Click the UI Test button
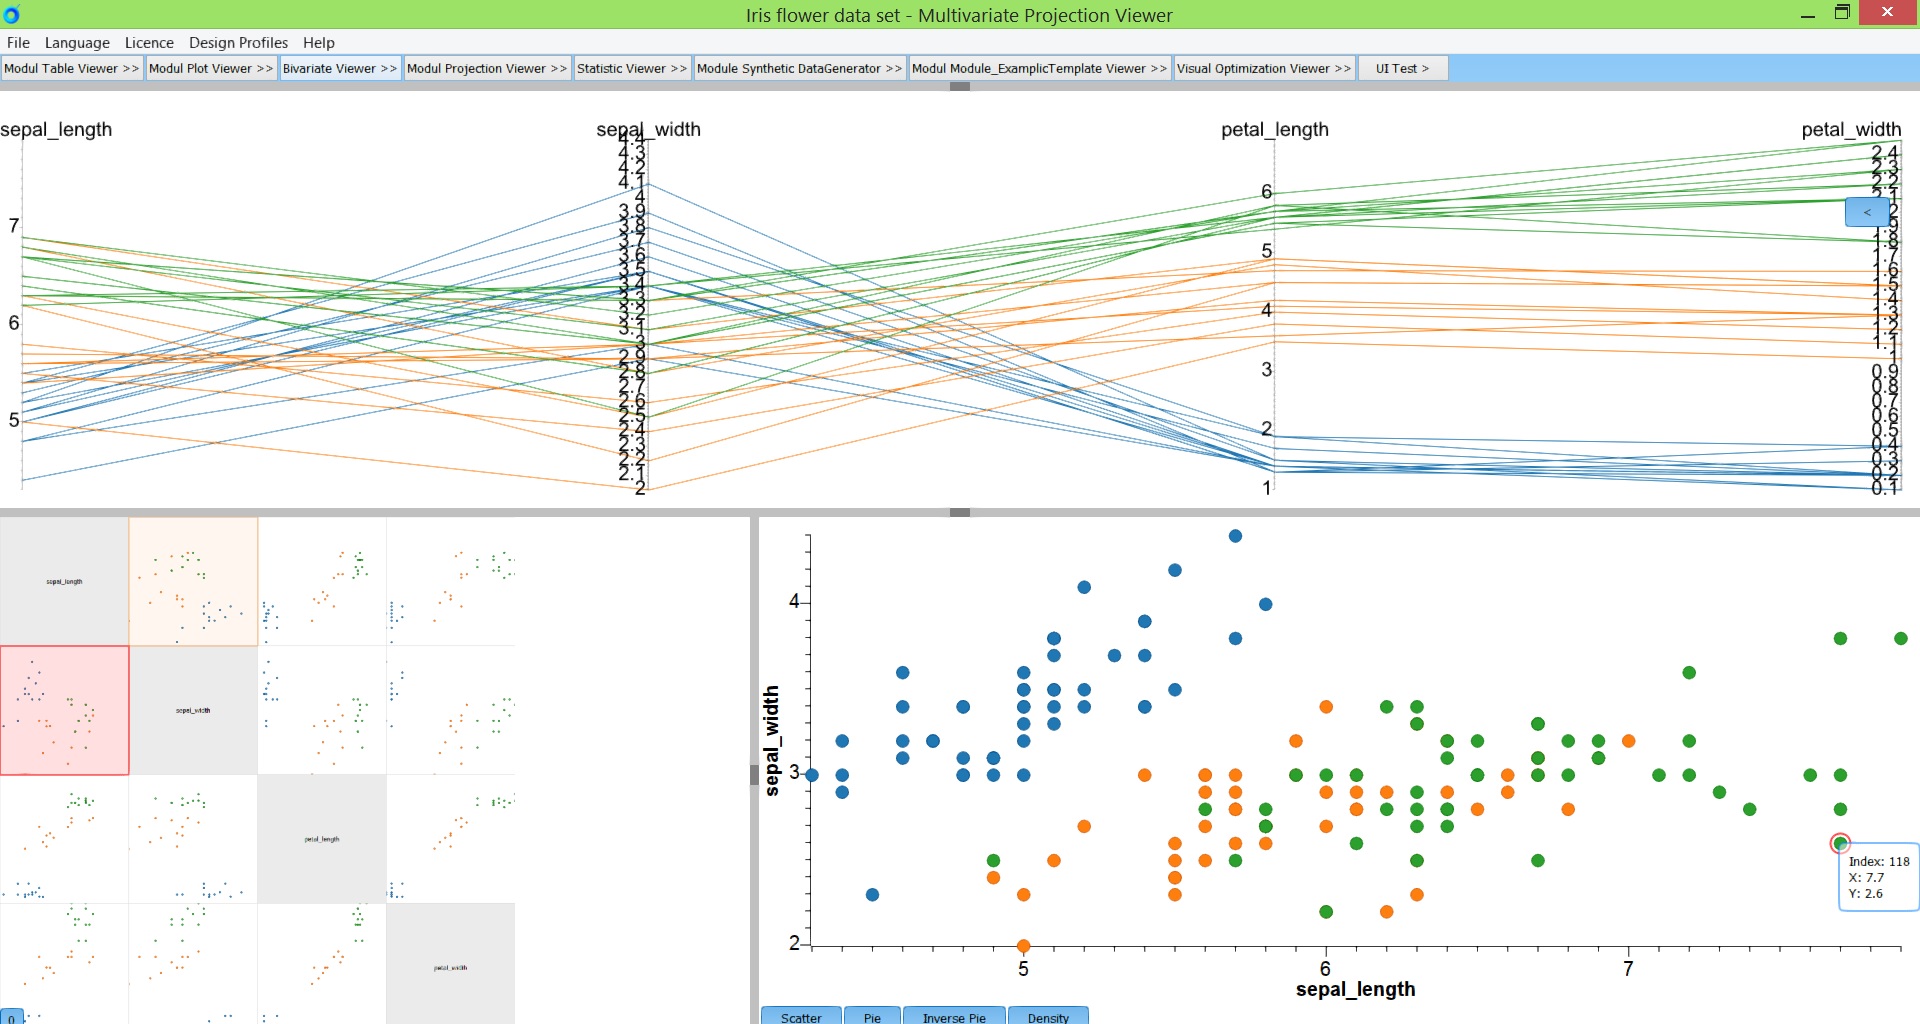The width and height of the screenshot is (1920, 1024). [1401, 68]
